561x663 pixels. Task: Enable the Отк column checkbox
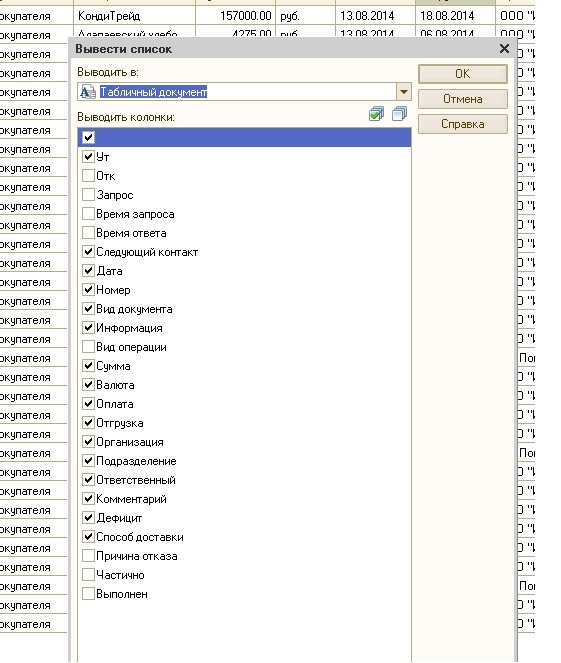[88, 175]
